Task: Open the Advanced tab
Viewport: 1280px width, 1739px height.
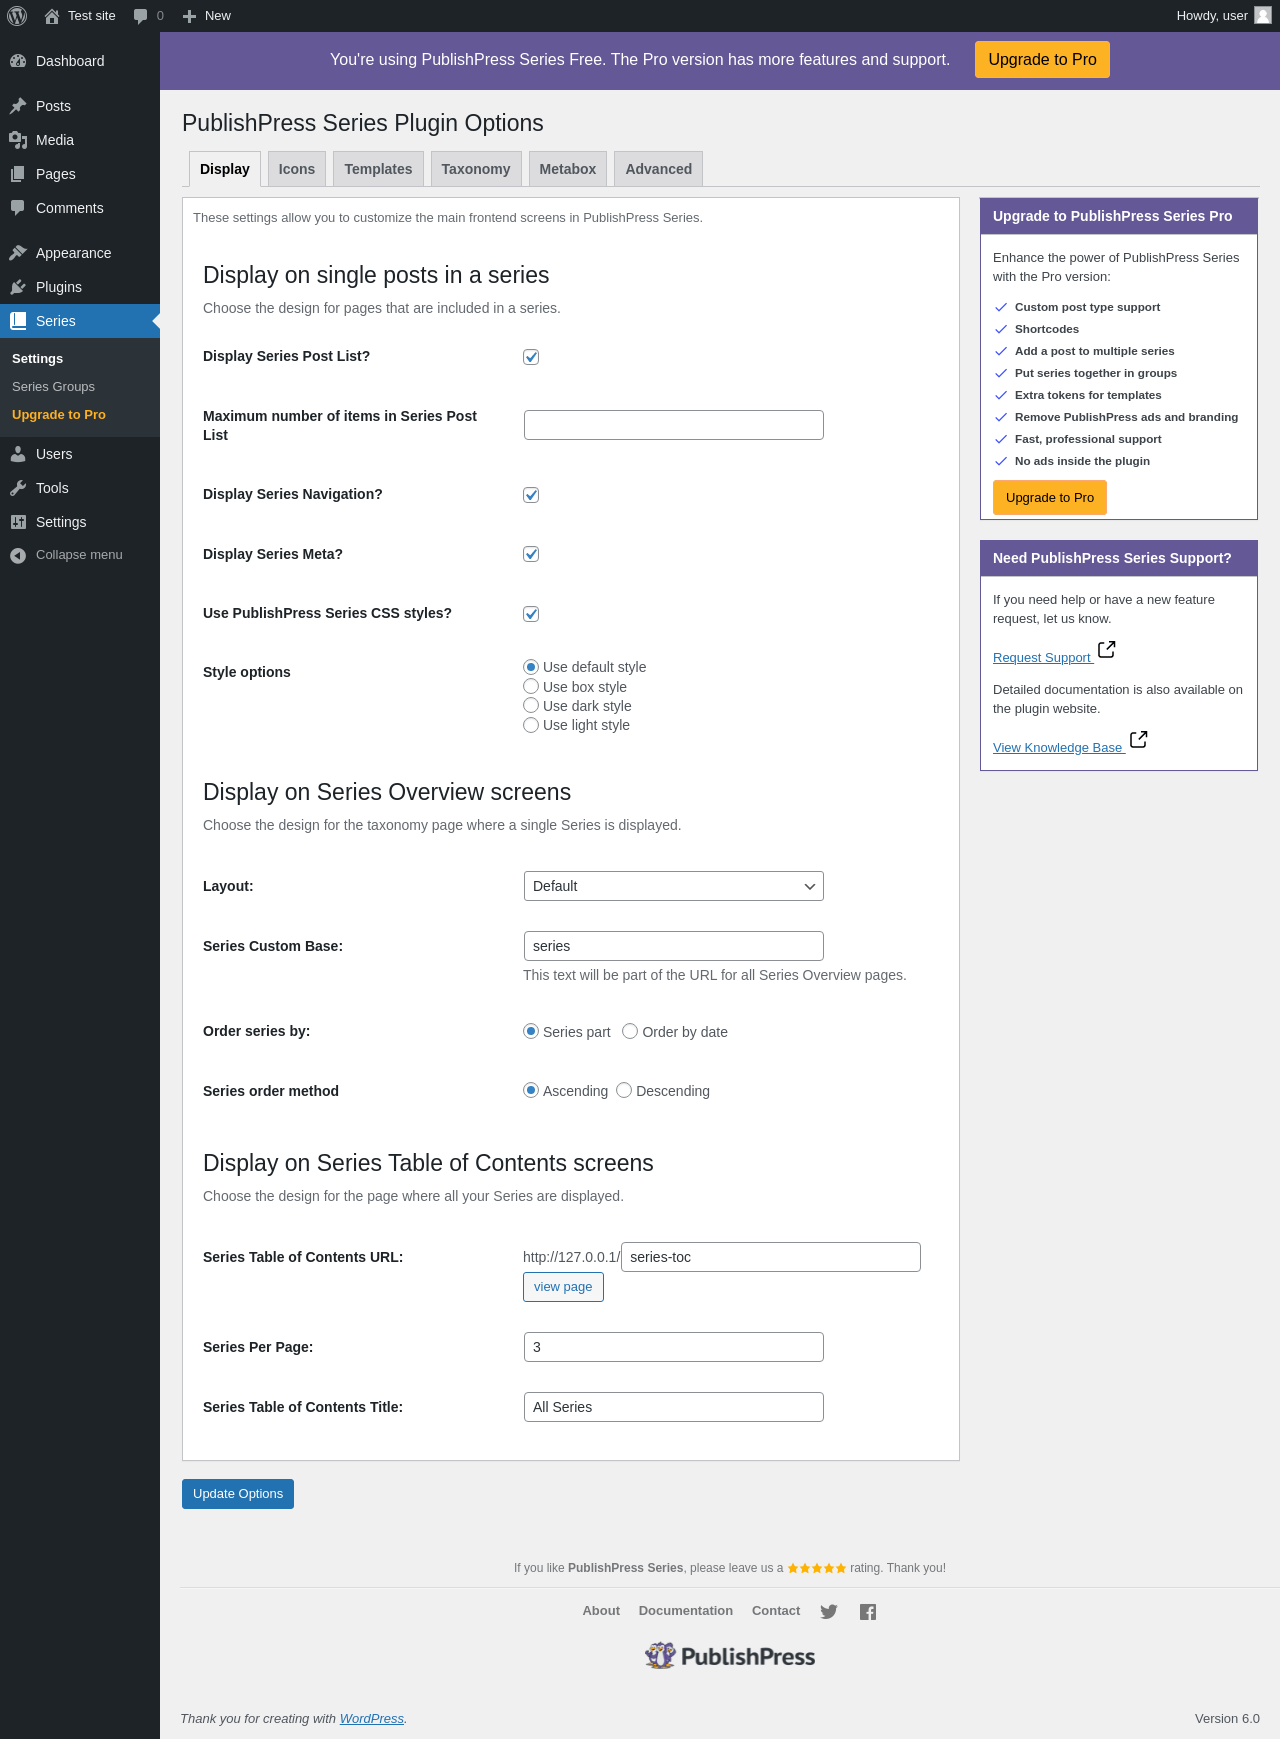Action: click(x=659, y=169)
